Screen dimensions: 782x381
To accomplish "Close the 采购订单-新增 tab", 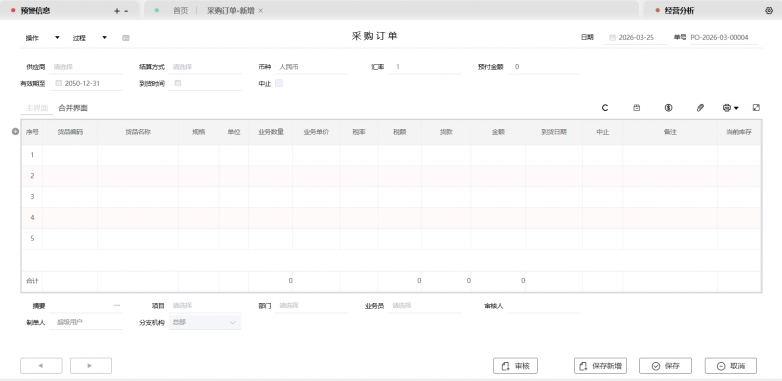I will click(x=260, y=11).
